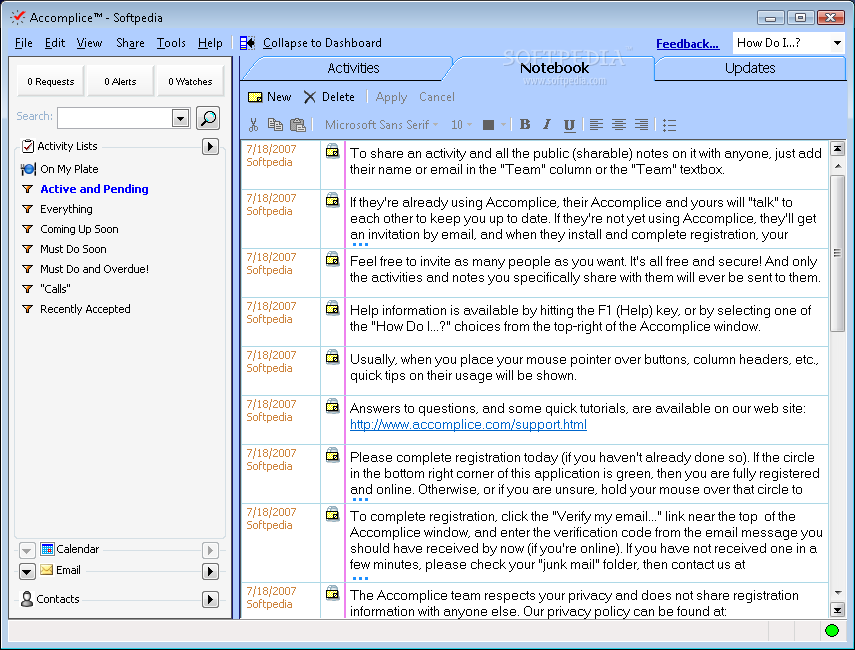Toggle Italic formatting
855x650 pixels.
(546, 124)
